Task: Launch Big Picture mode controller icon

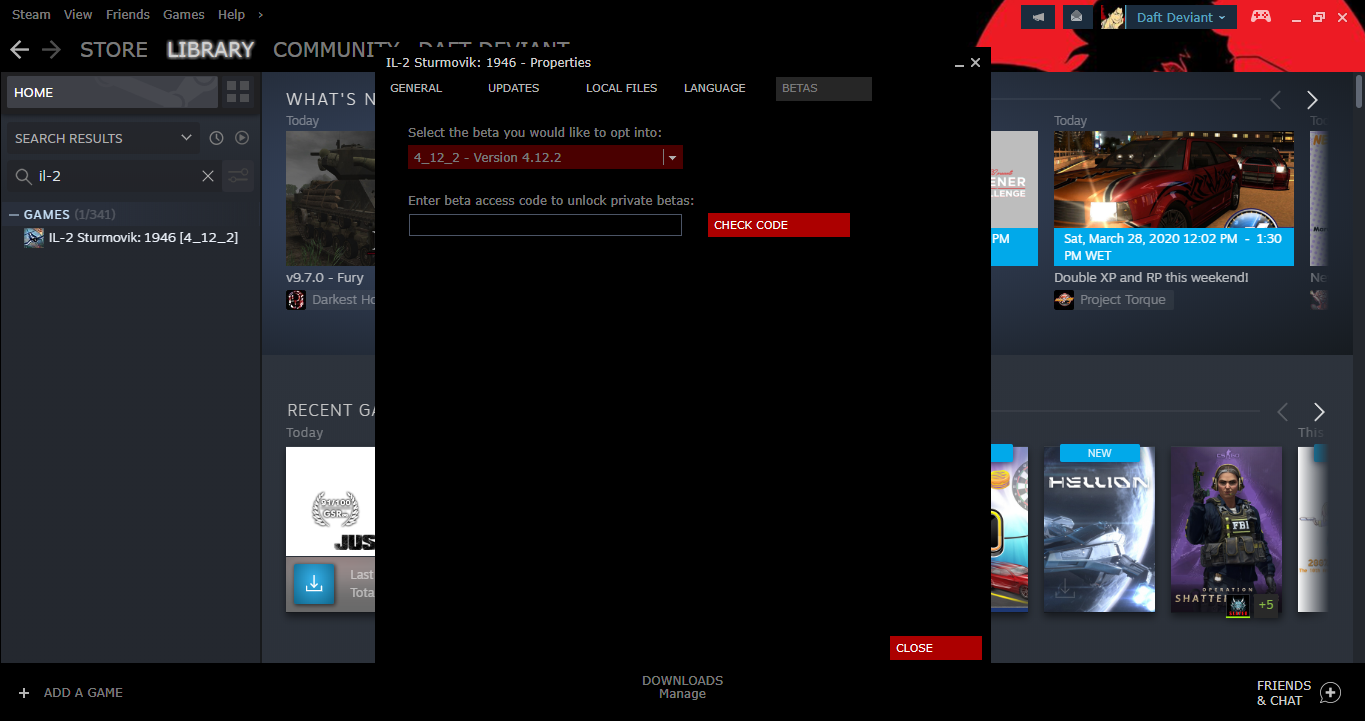Action: point(1260,16)
